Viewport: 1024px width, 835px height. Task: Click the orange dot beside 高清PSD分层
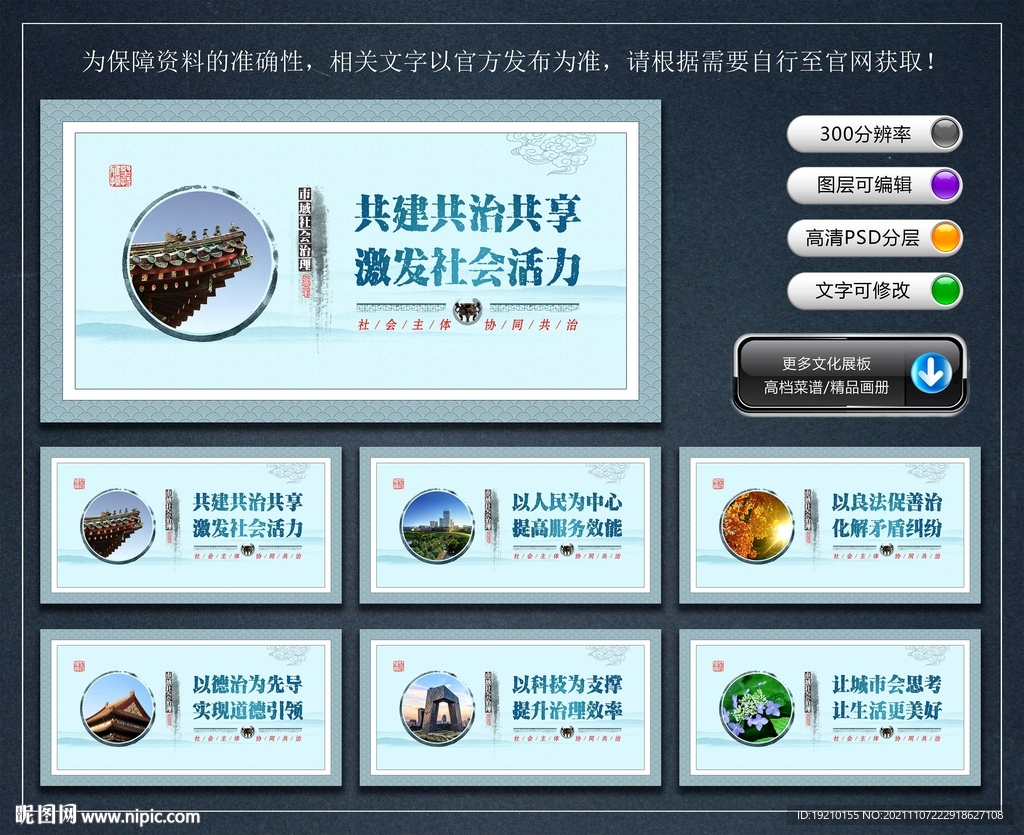click(x=945, y=237)
